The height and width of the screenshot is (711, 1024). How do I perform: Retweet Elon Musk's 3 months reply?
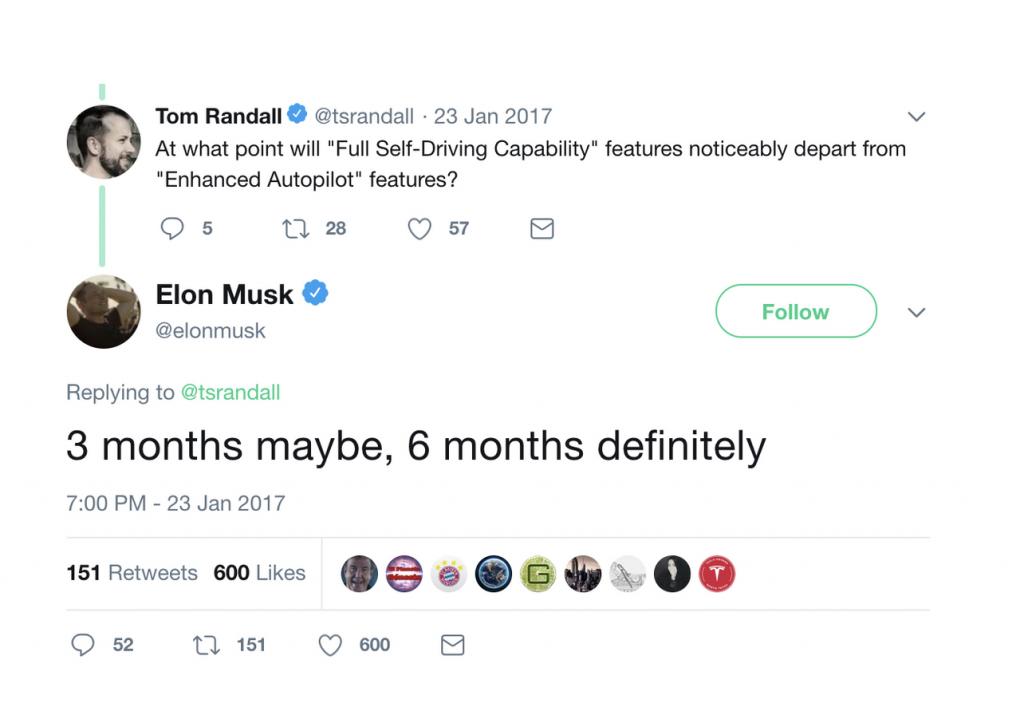(x=206, y=645)
